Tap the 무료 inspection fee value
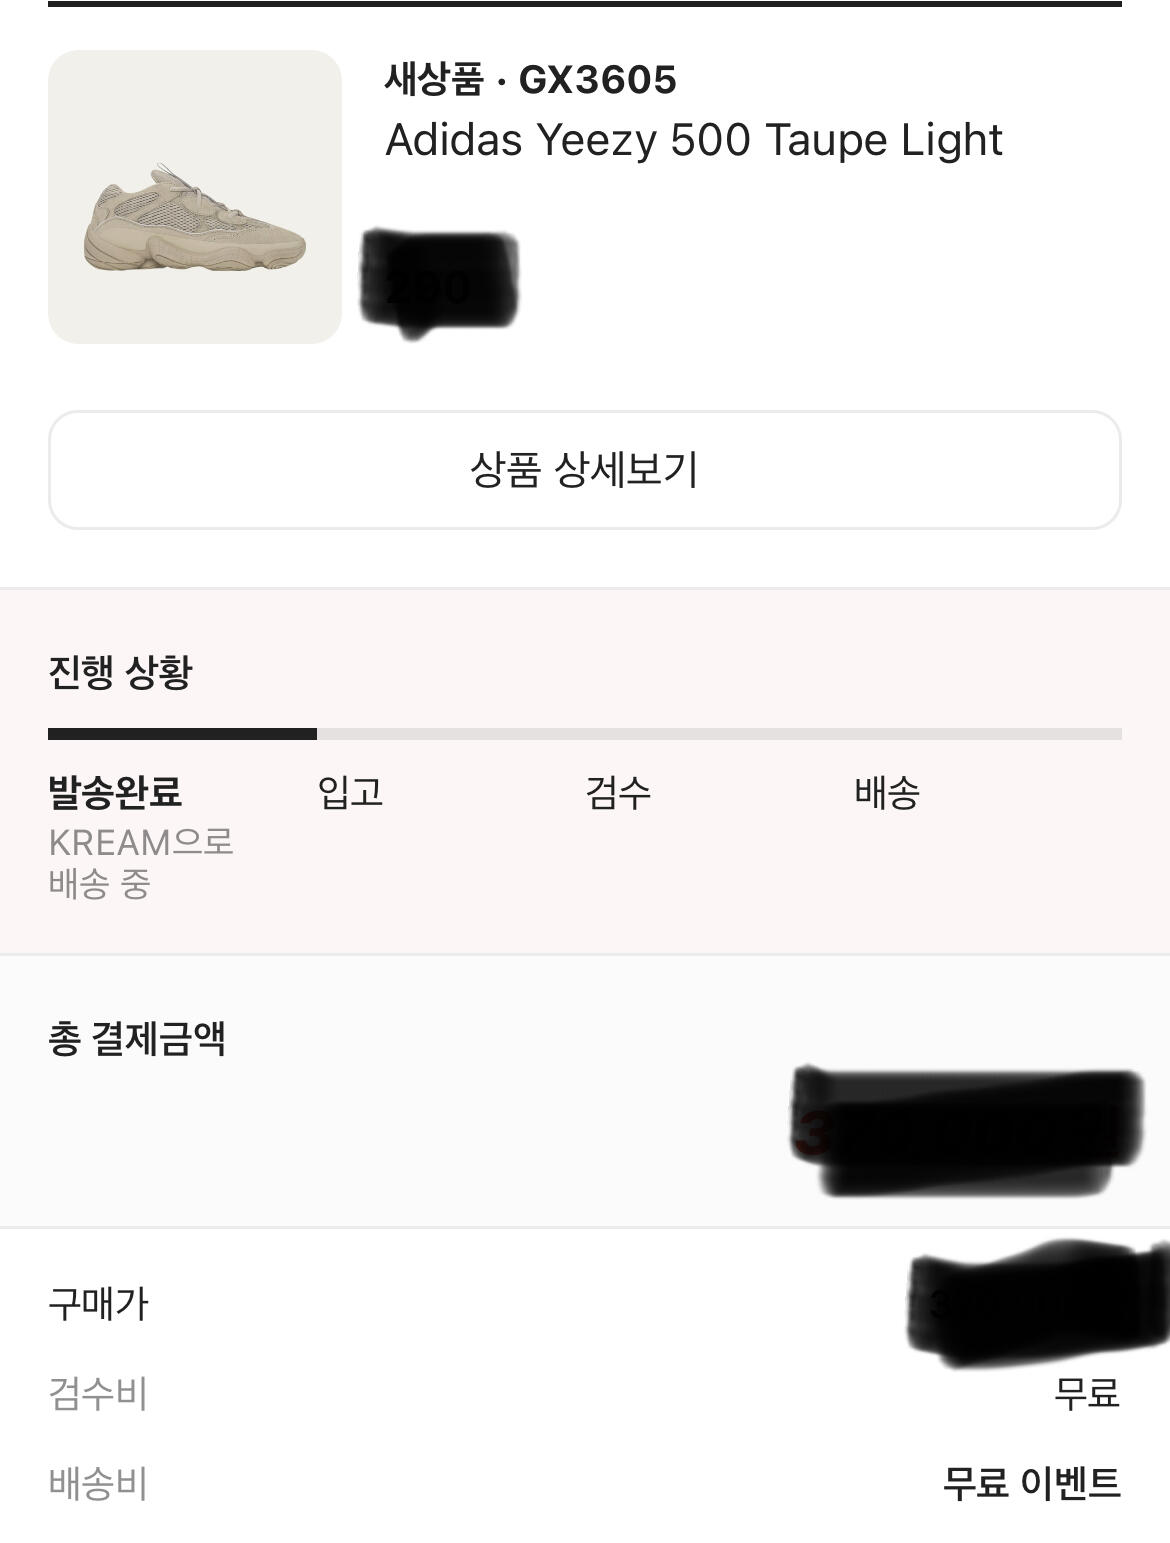This screenshot has width=1170, height=1543. click(x=1087, y=1393)
